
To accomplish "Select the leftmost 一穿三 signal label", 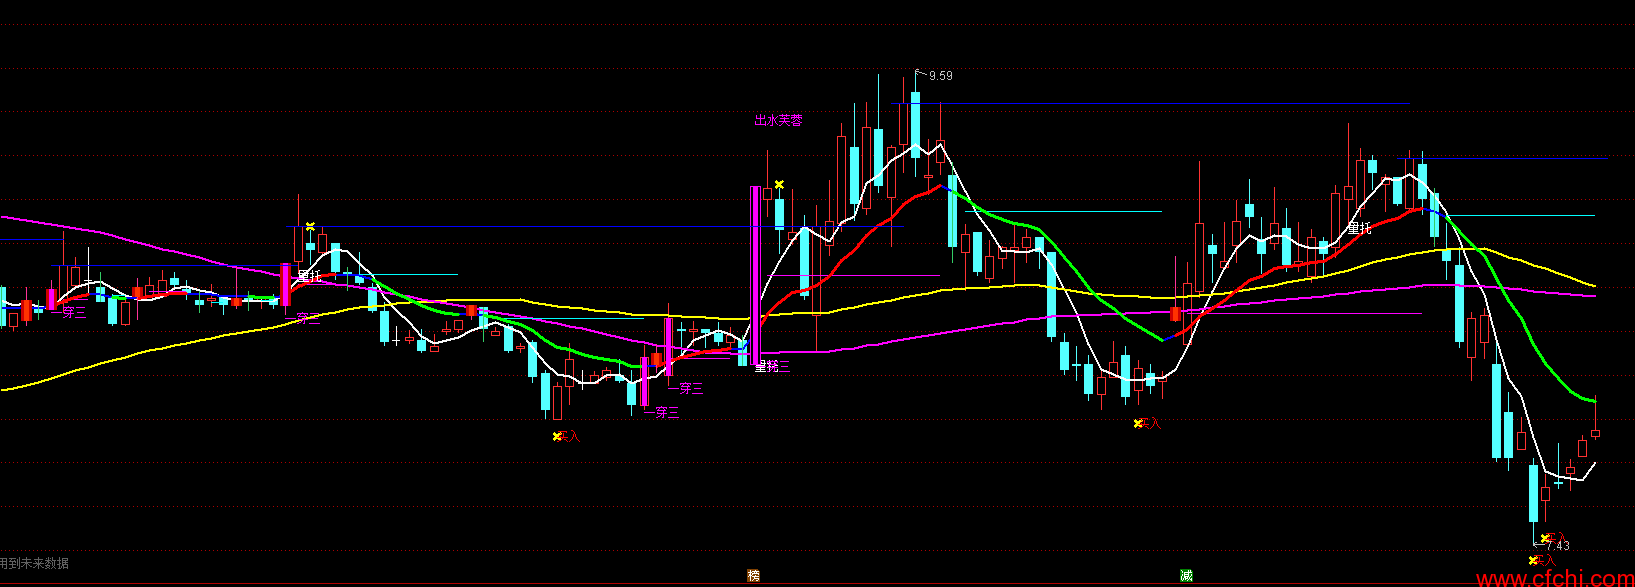I will pos(68,313).
